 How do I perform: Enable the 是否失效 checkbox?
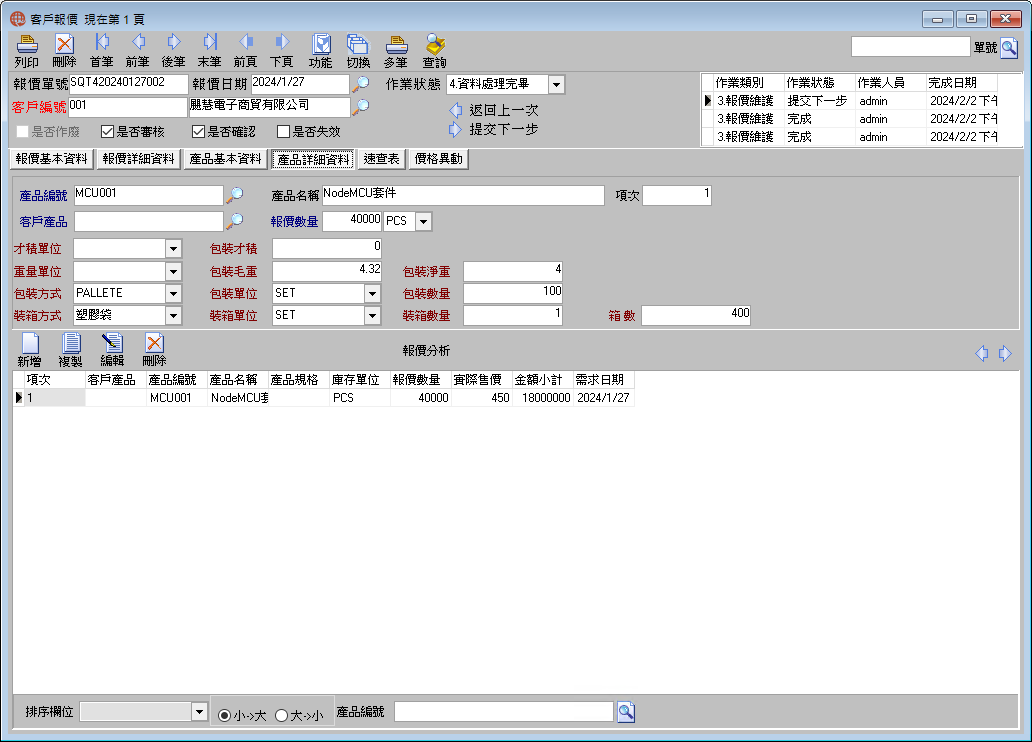point(284,132)
